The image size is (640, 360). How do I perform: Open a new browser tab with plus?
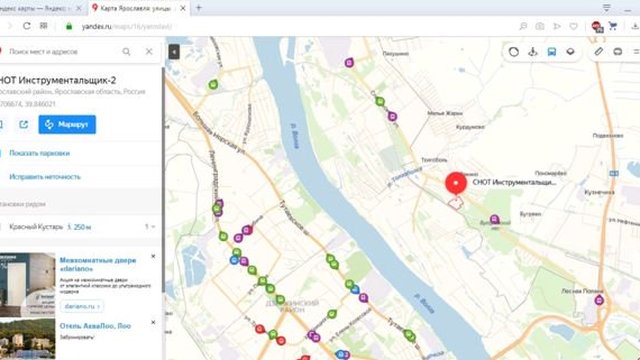click(x=199, y=8)
